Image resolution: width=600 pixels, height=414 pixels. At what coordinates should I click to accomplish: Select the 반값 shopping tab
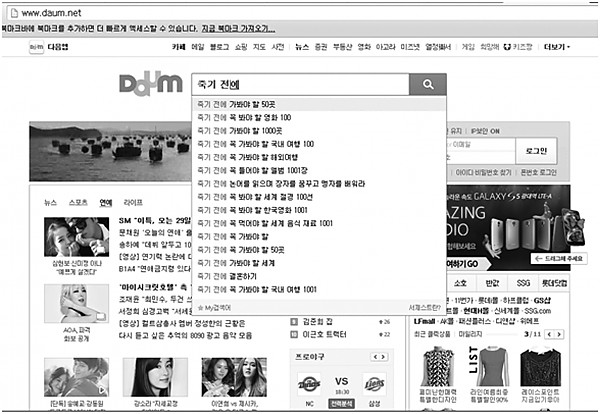tap(492, 283)
